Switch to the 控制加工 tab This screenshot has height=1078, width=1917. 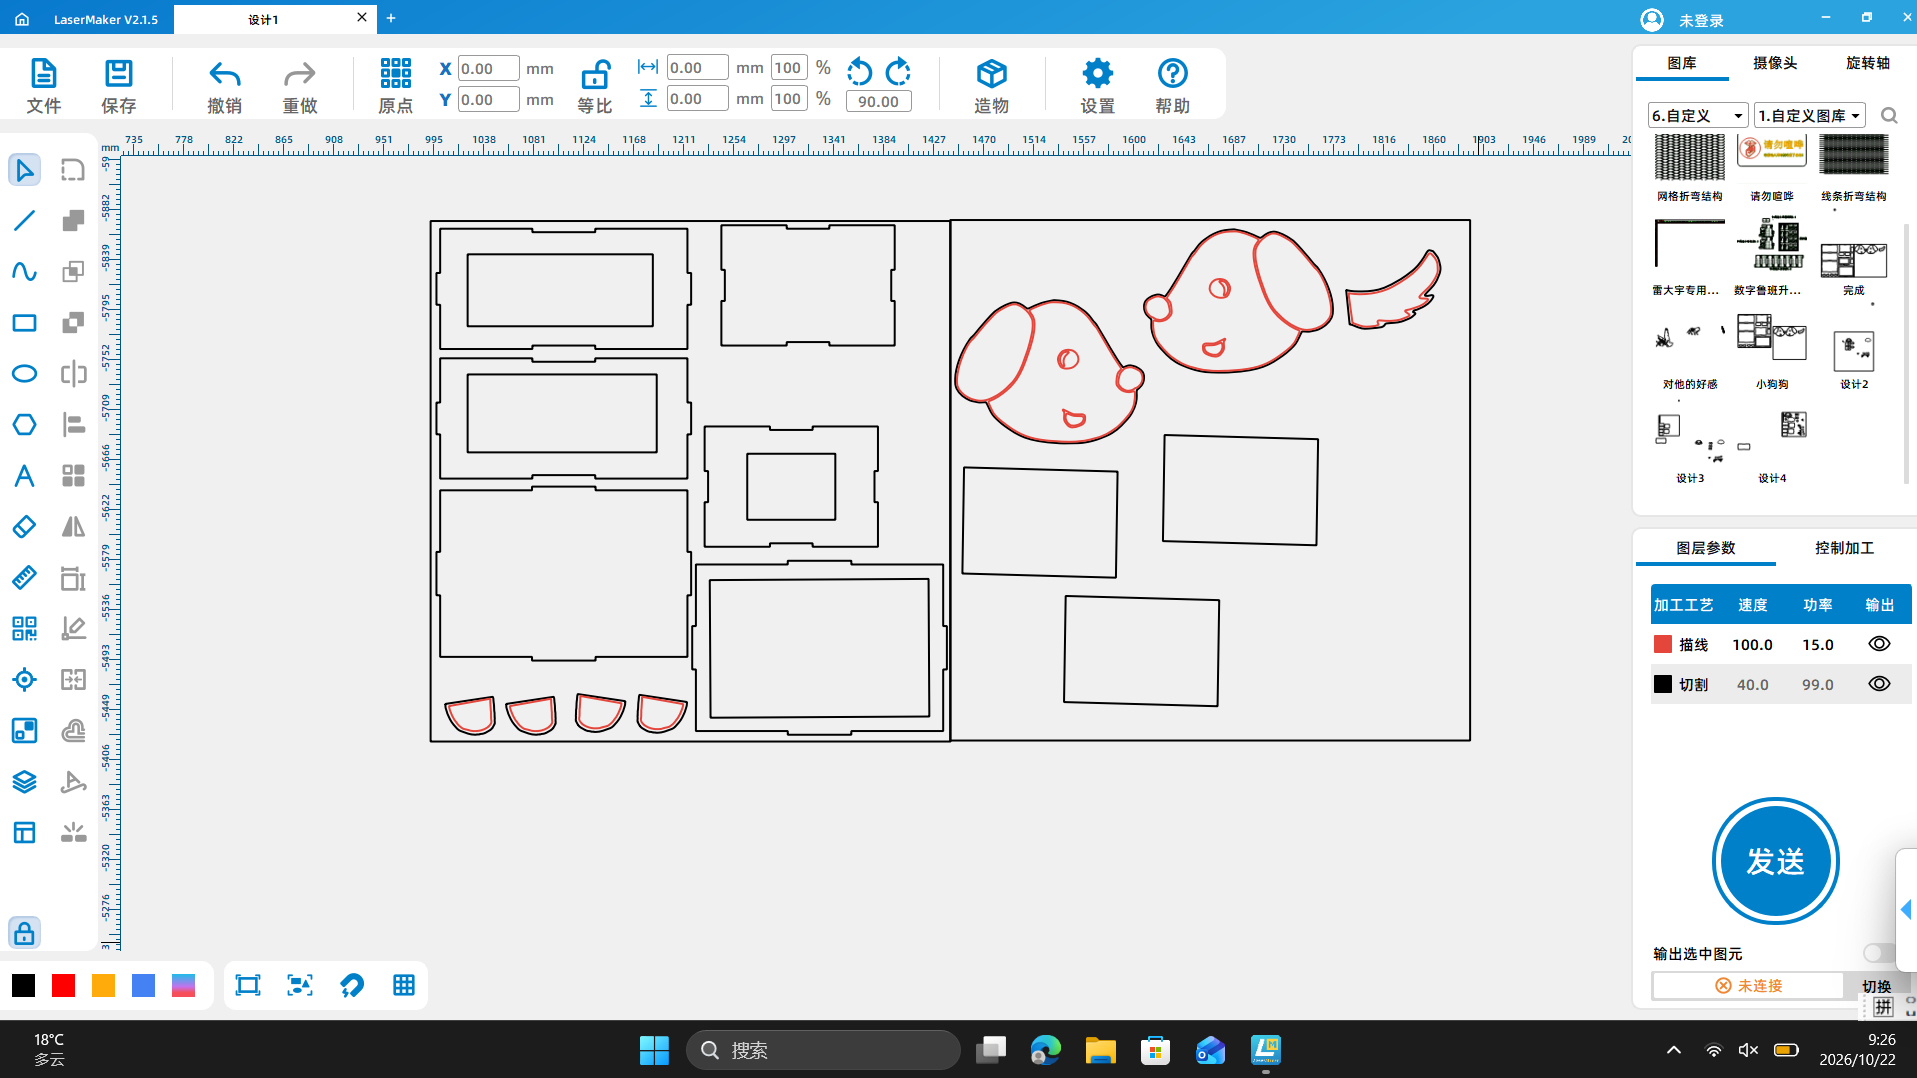coord(1844,548)
